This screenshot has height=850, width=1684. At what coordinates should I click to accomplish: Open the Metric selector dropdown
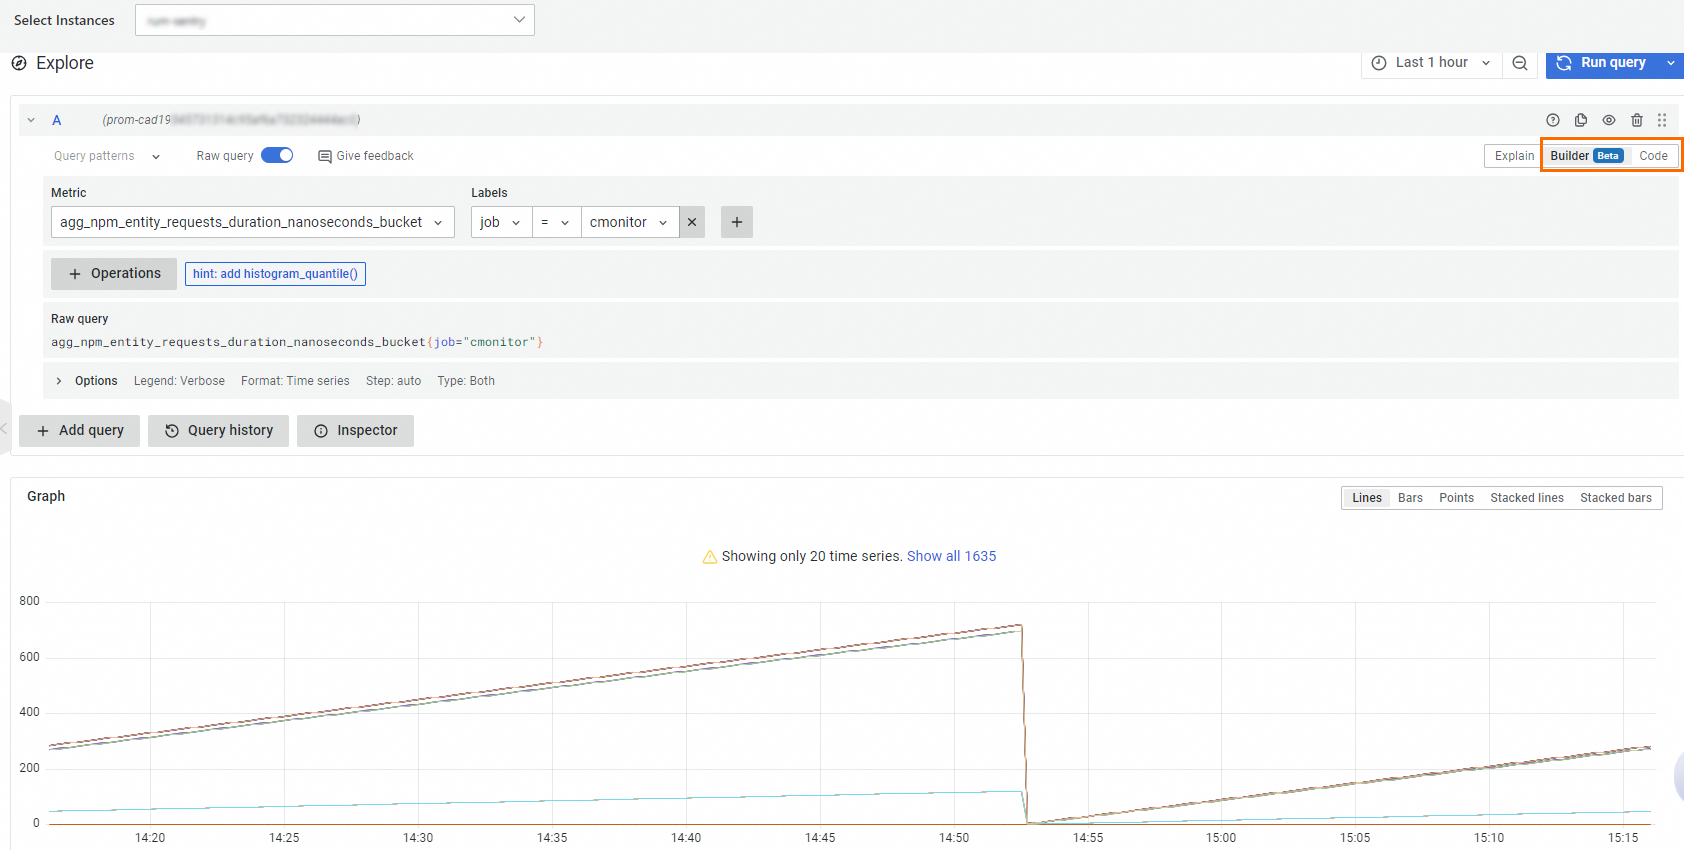pyautogui.click(x=253, y=222)
